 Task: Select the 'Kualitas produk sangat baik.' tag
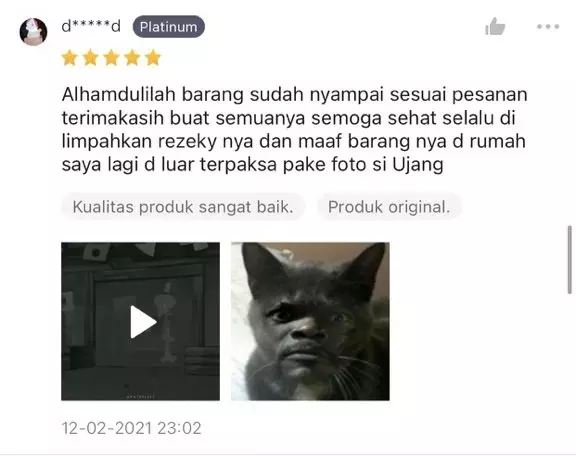[183, 207]
